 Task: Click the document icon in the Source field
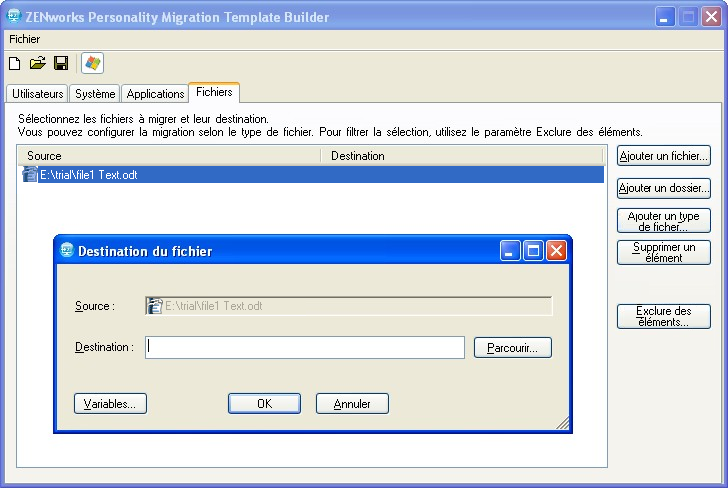pos(155,306)
